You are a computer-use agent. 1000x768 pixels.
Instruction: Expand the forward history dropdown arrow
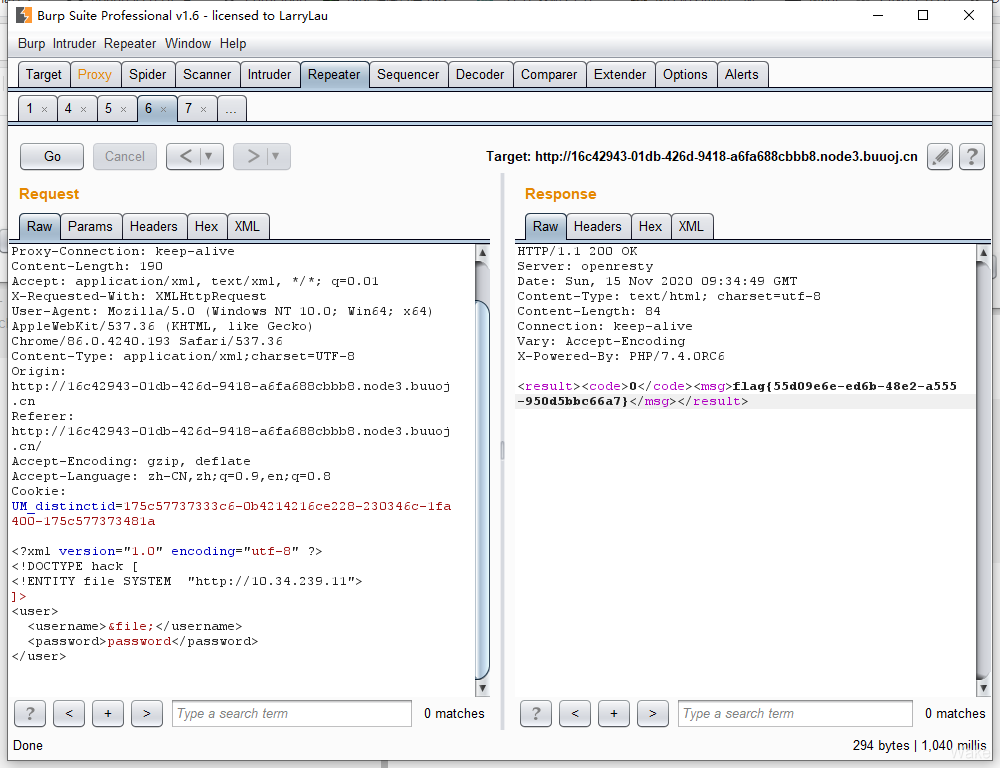click(276, 156)
